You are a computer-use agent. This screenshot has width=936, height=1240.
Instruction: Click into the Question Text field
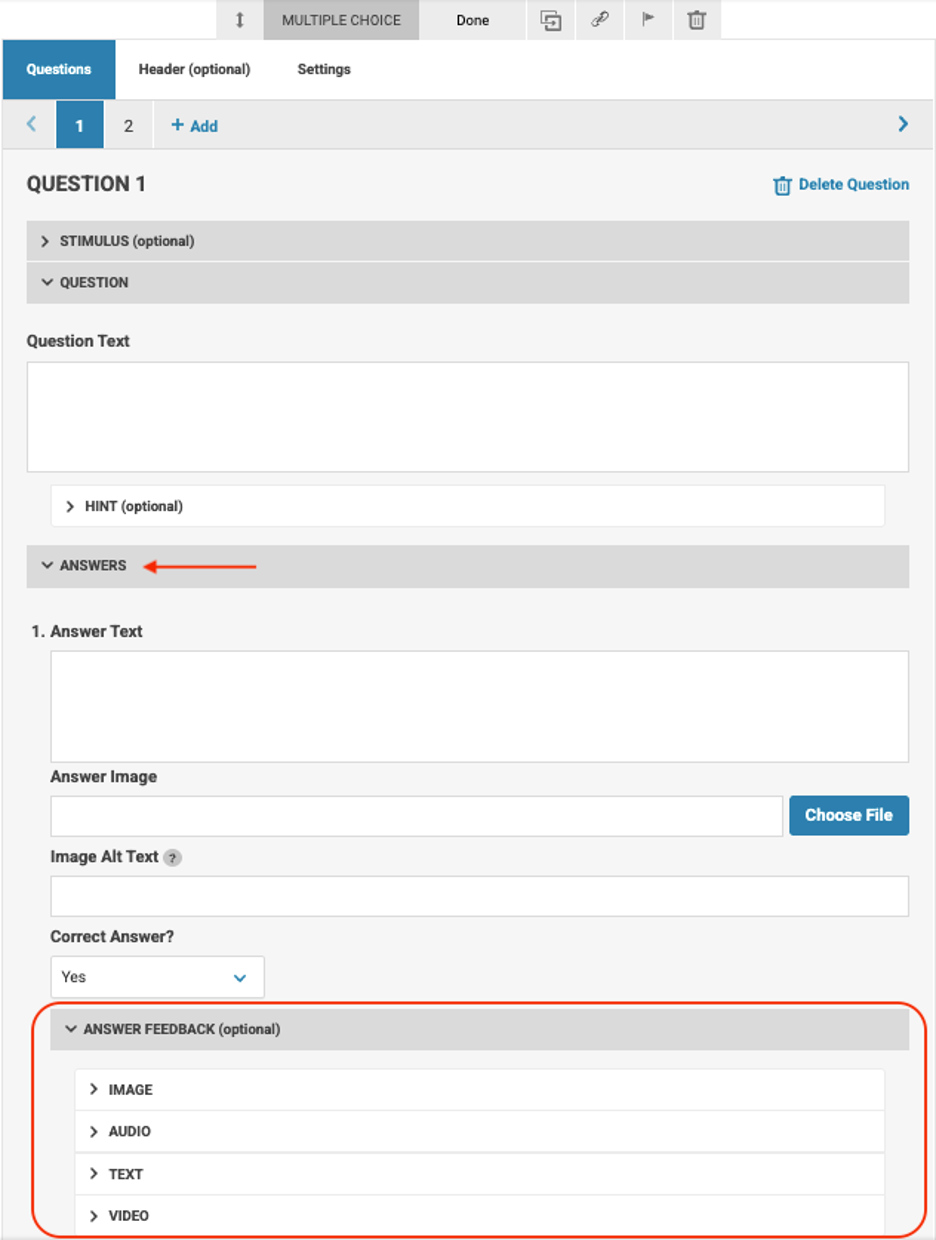(x=468, y=417)
